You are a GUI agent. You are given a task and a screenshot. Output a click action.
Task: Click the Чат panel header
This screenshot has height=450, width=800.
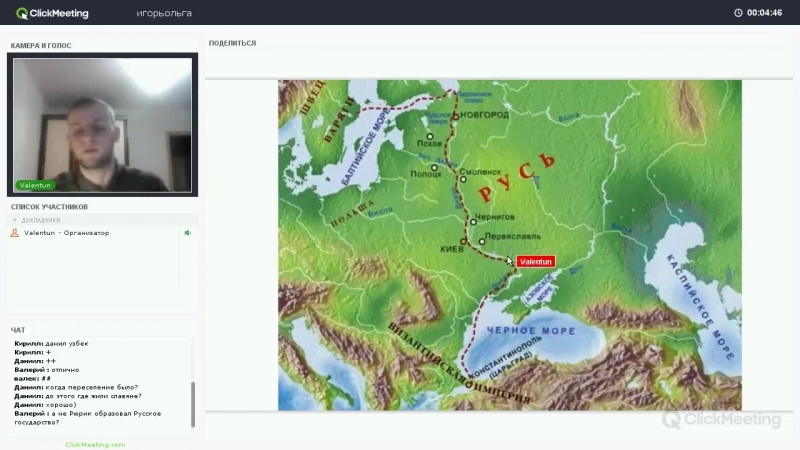pyautogui.click(x=18, y=330)
